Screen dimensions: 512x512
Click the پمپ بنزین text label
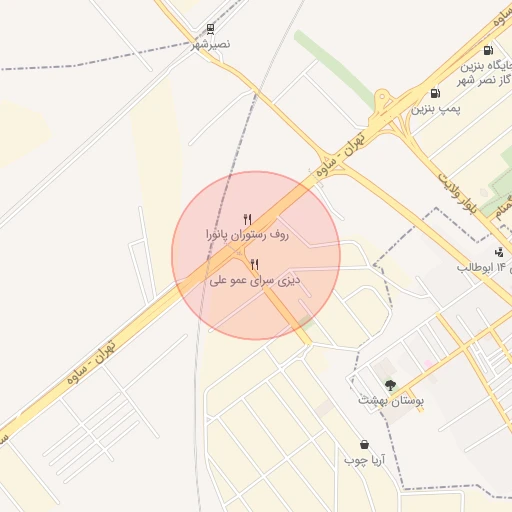[x=435, y=109]
